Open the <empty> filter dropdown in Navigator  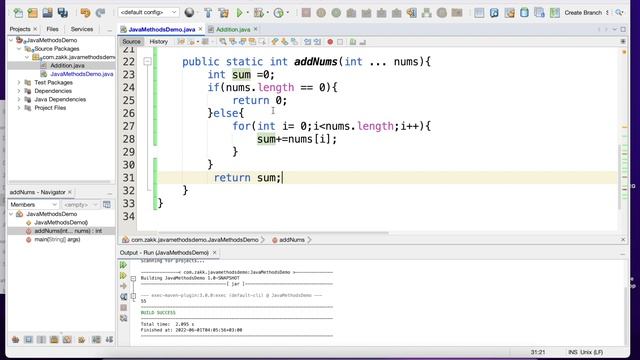80,204
